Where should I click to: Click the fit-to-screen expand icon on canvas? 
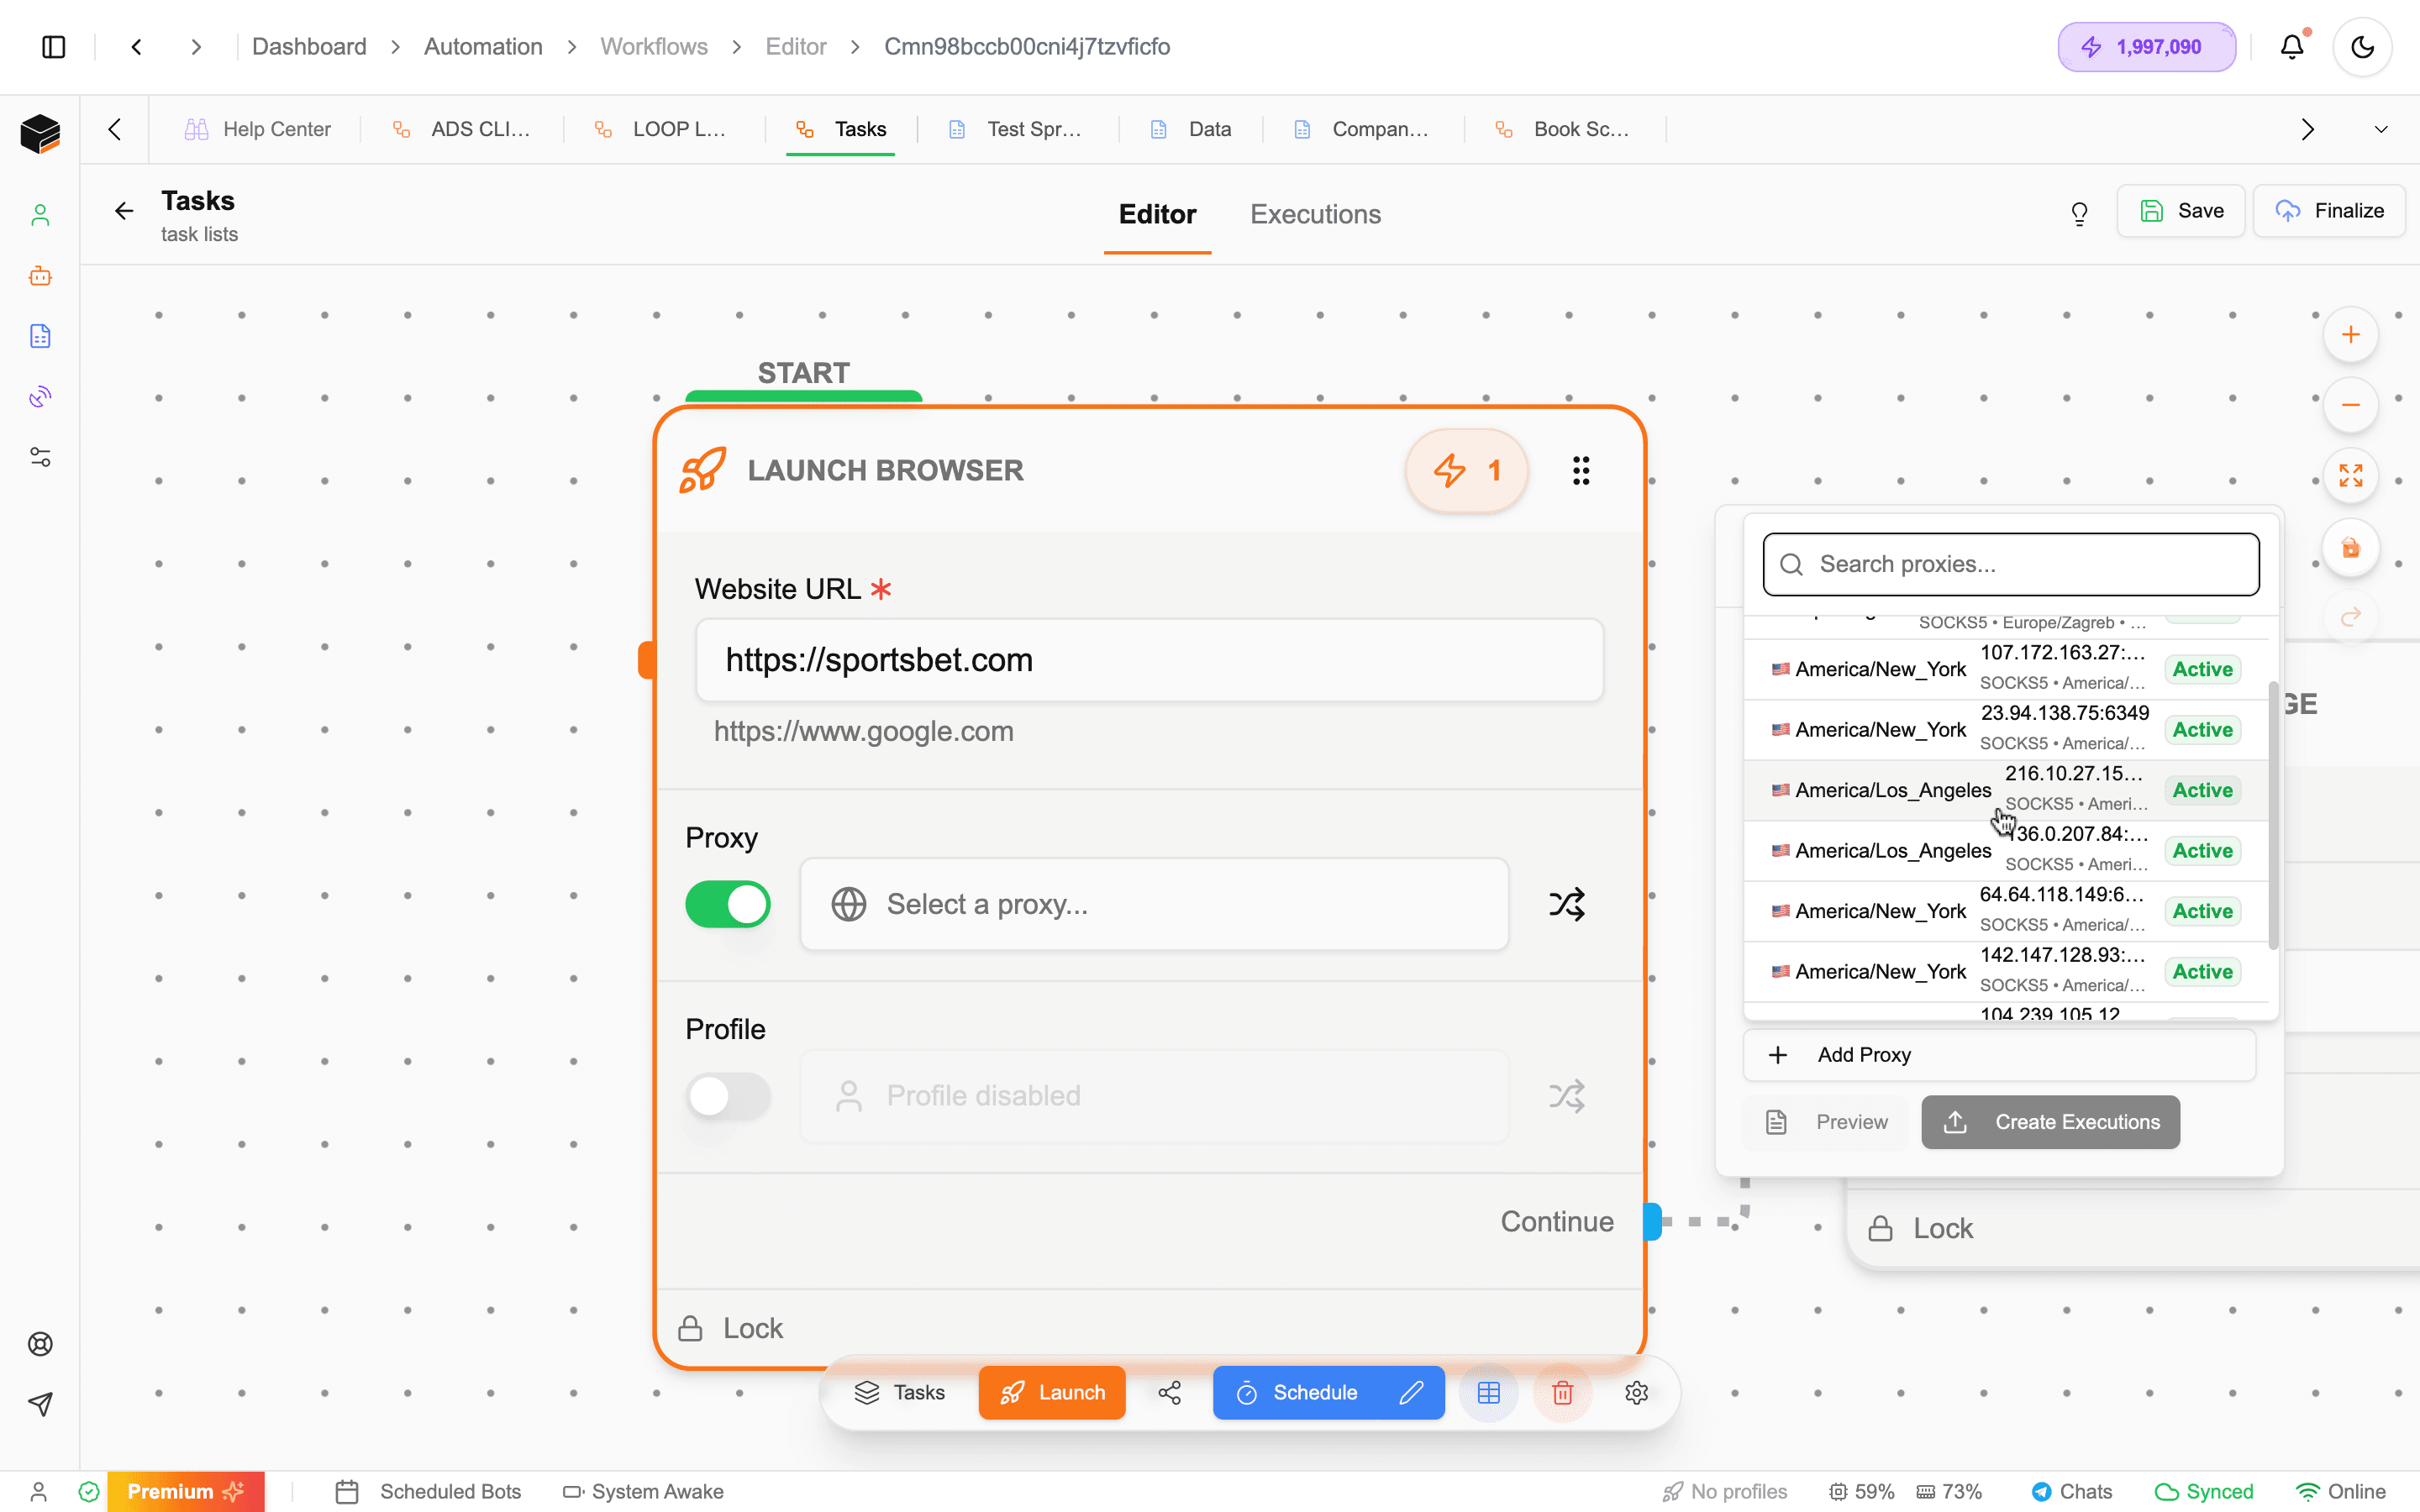2351,476
